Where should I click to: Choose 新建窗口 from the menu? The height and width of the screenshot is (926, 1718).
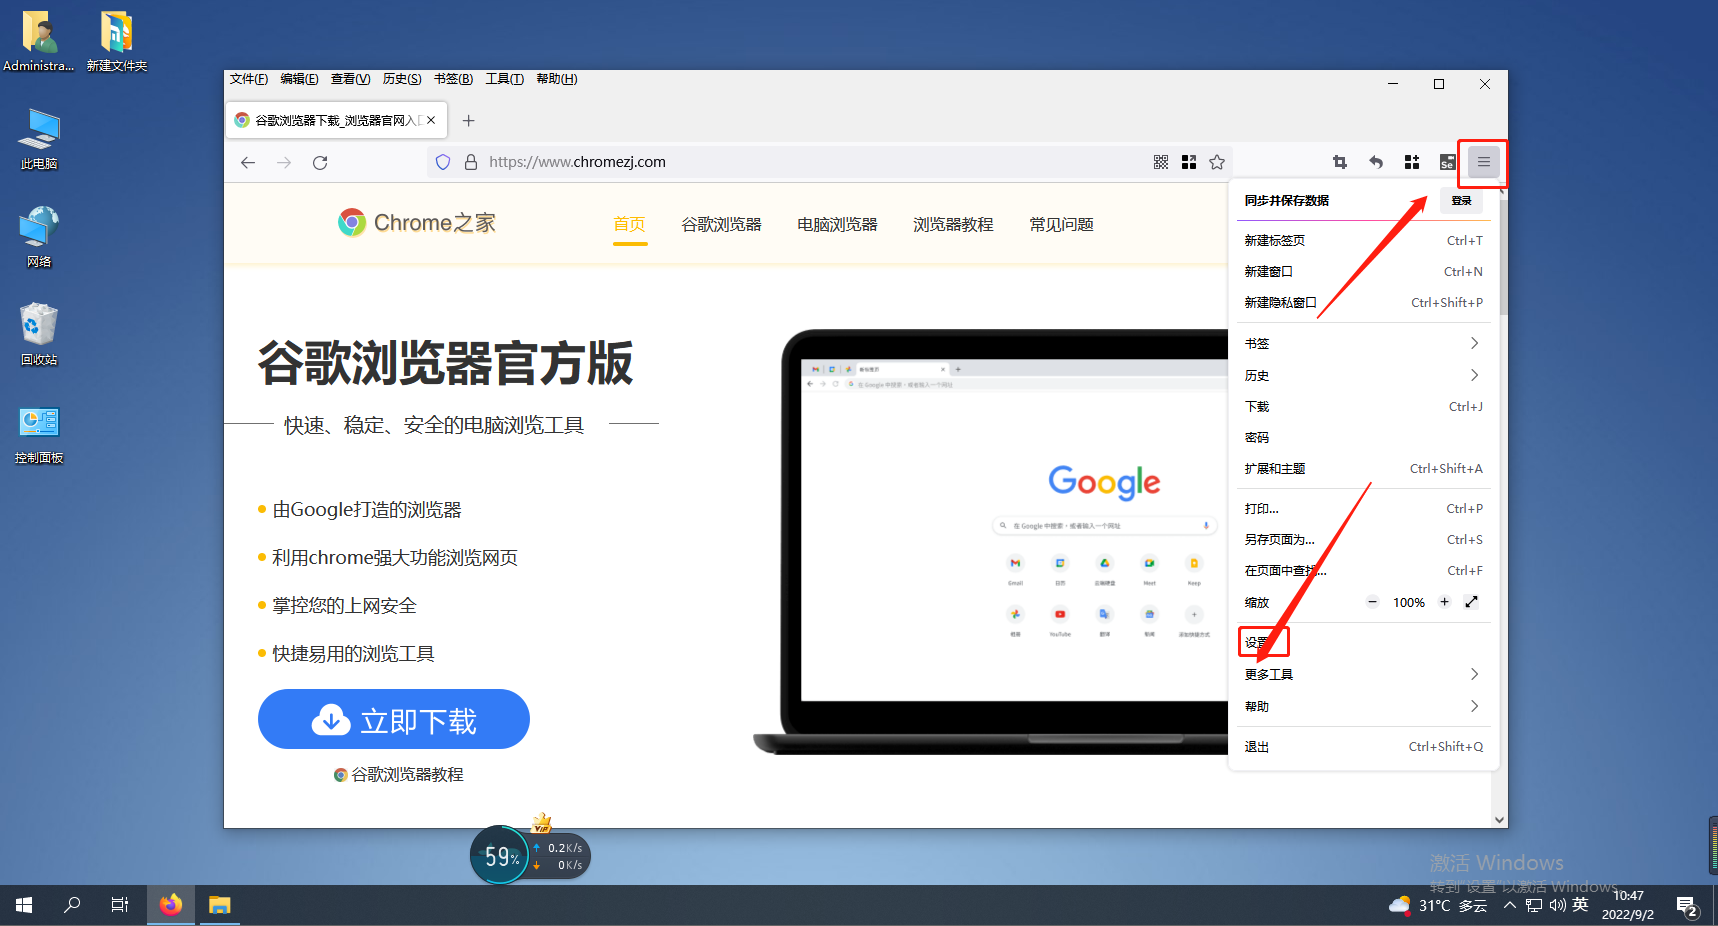1363,271
